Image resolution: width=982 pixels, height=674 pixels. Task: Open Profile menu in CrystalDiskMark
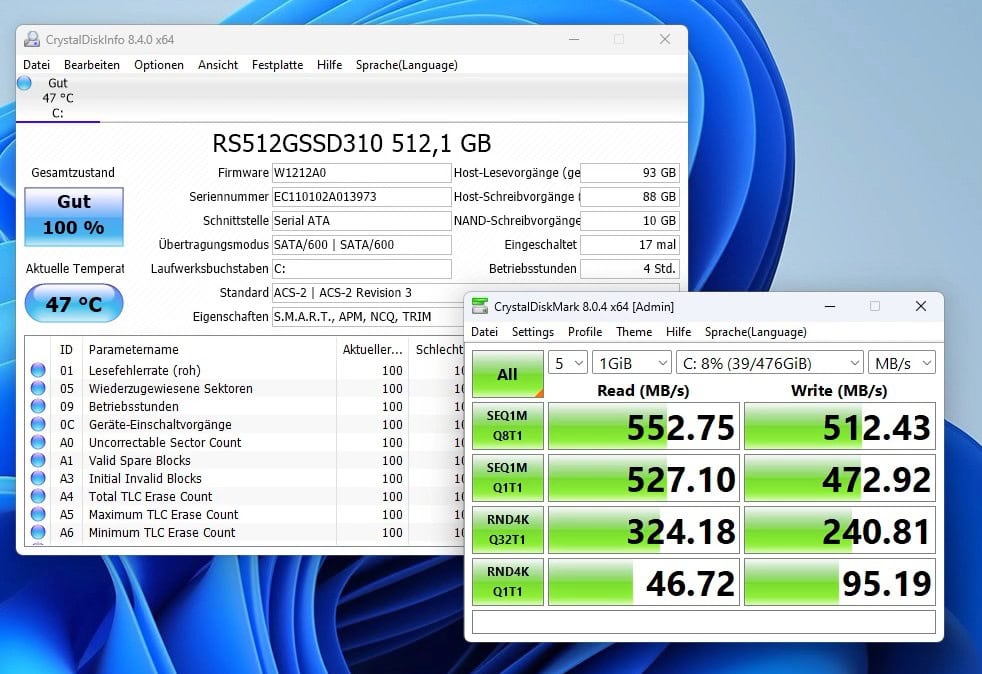[585, 331]
